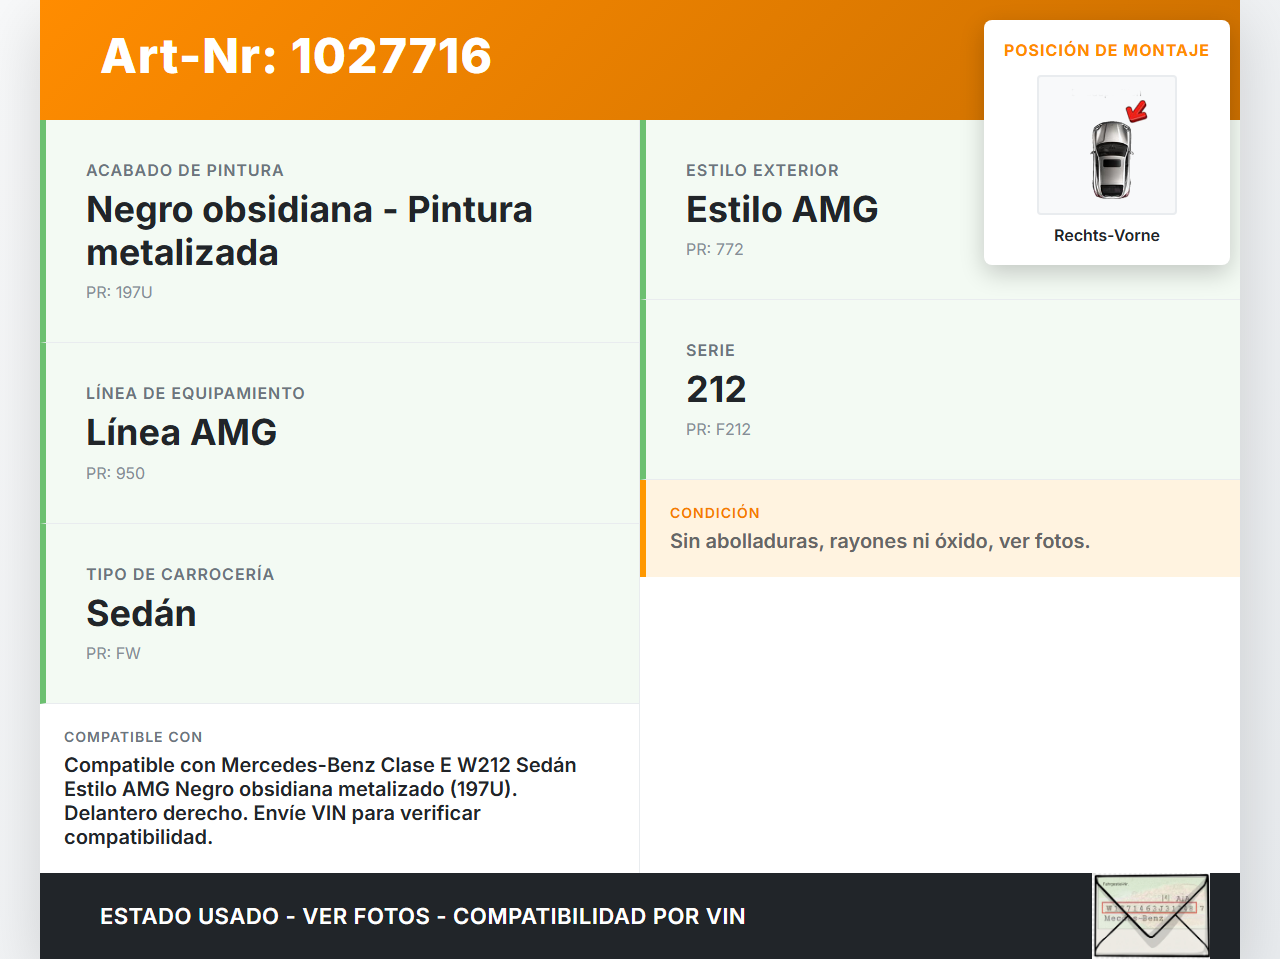Click the PR: 772 code

point(714,249)
